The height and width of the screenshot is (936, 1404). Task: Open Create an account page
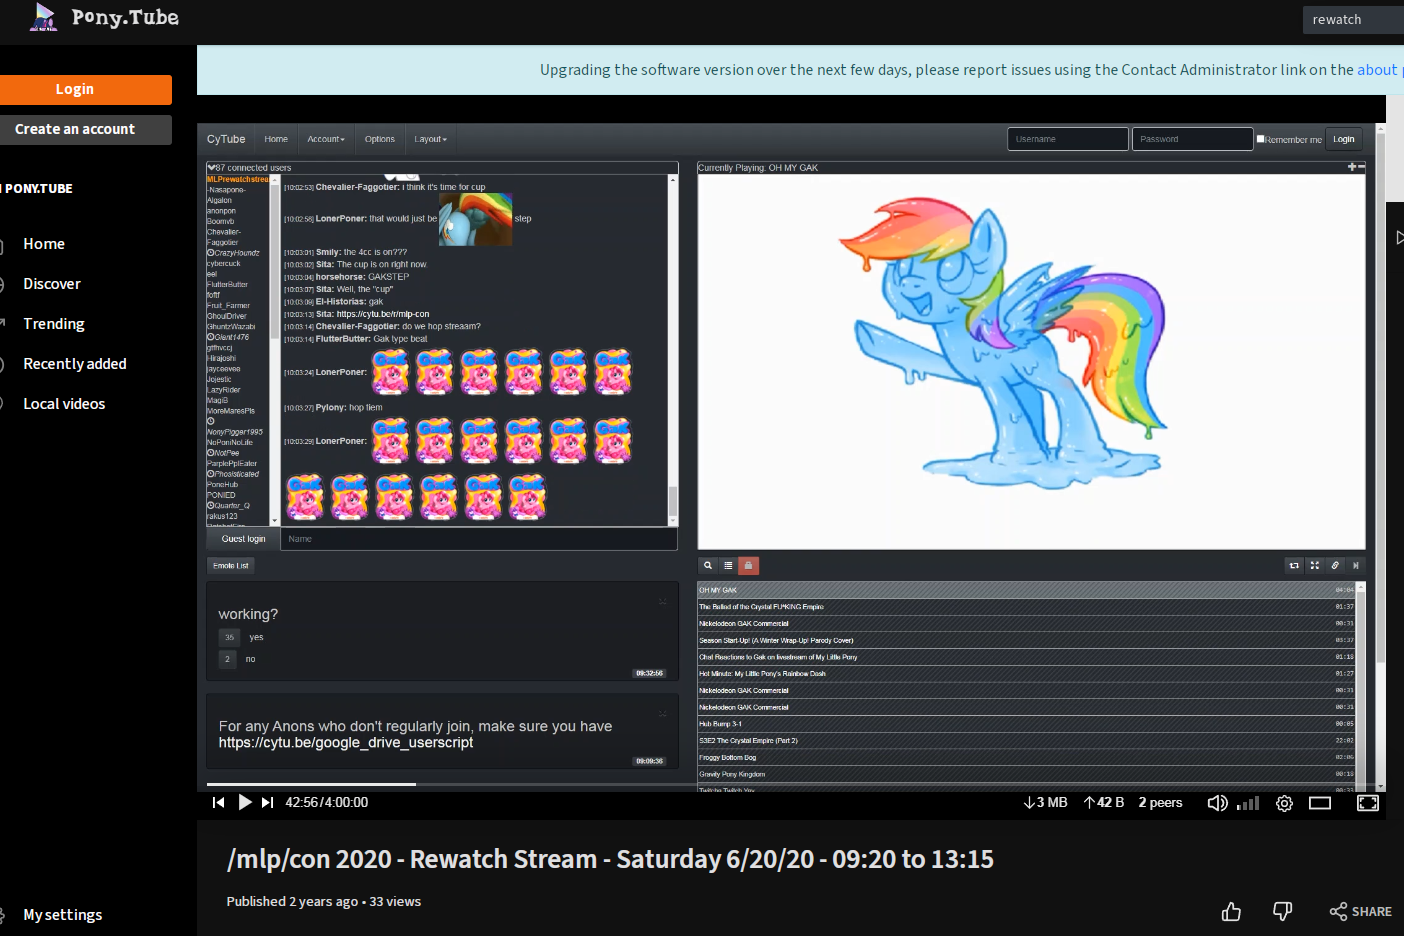(75, 129)
